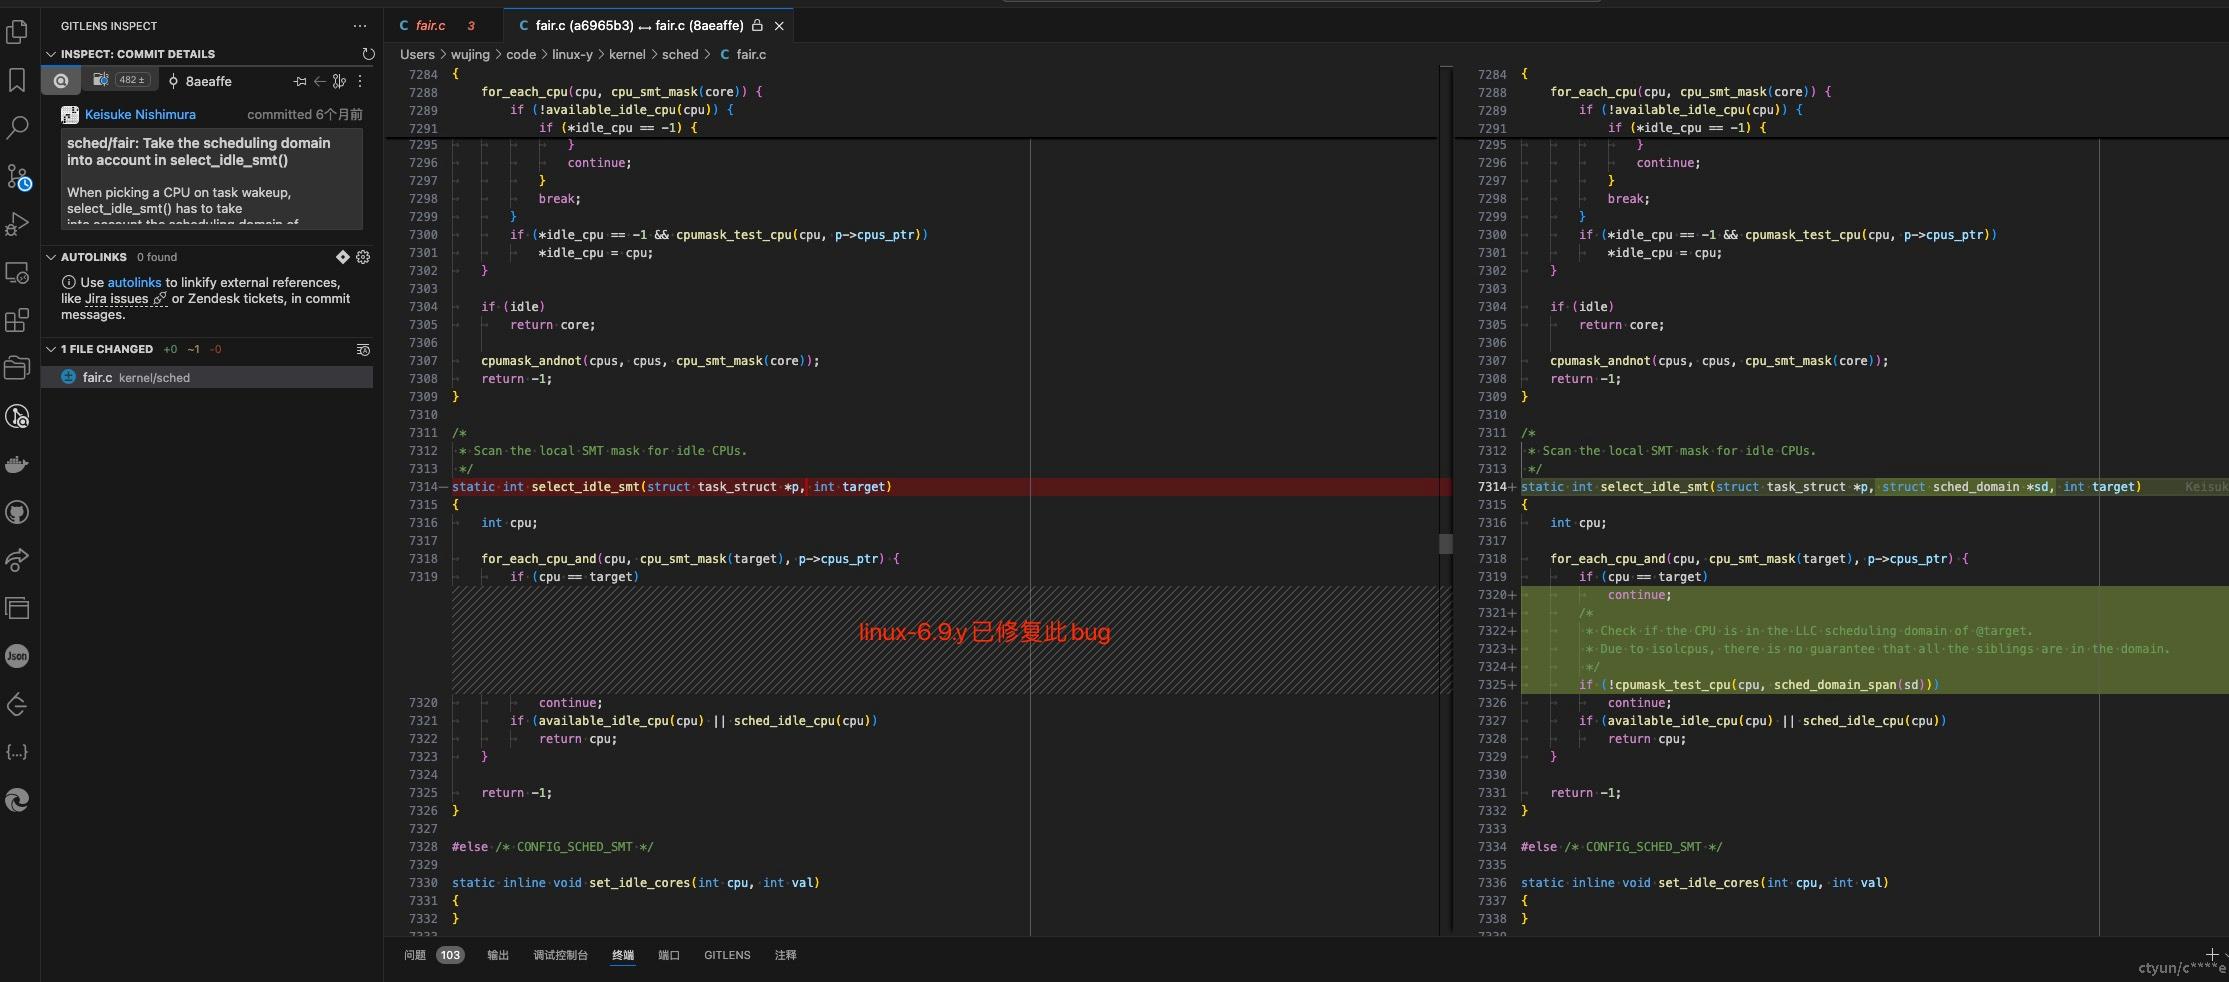Screen dimensions: 2229x982
Task: Open the Docker view
Action: pos(17,464)
